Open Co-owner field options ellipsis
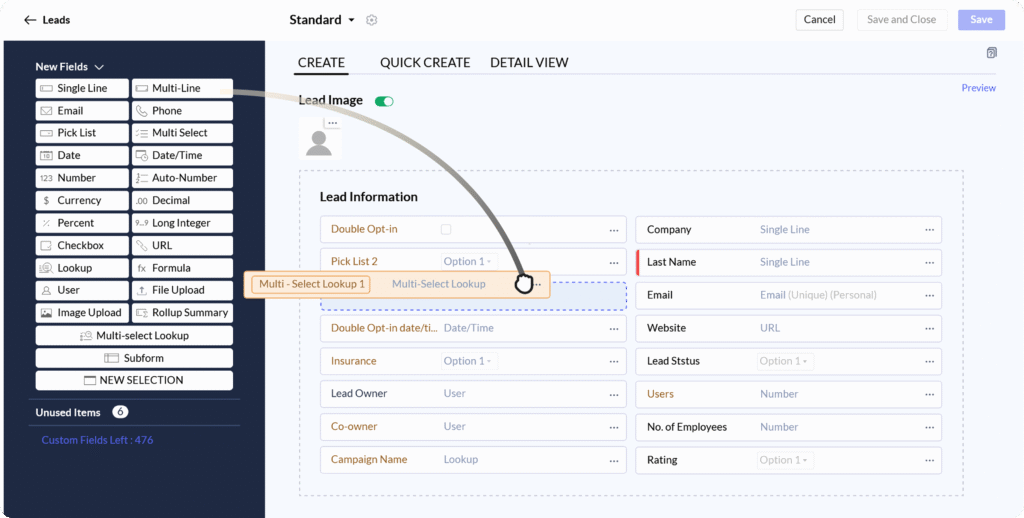Viewport: 1024px width, 518px height. click(x=614, y=427)
